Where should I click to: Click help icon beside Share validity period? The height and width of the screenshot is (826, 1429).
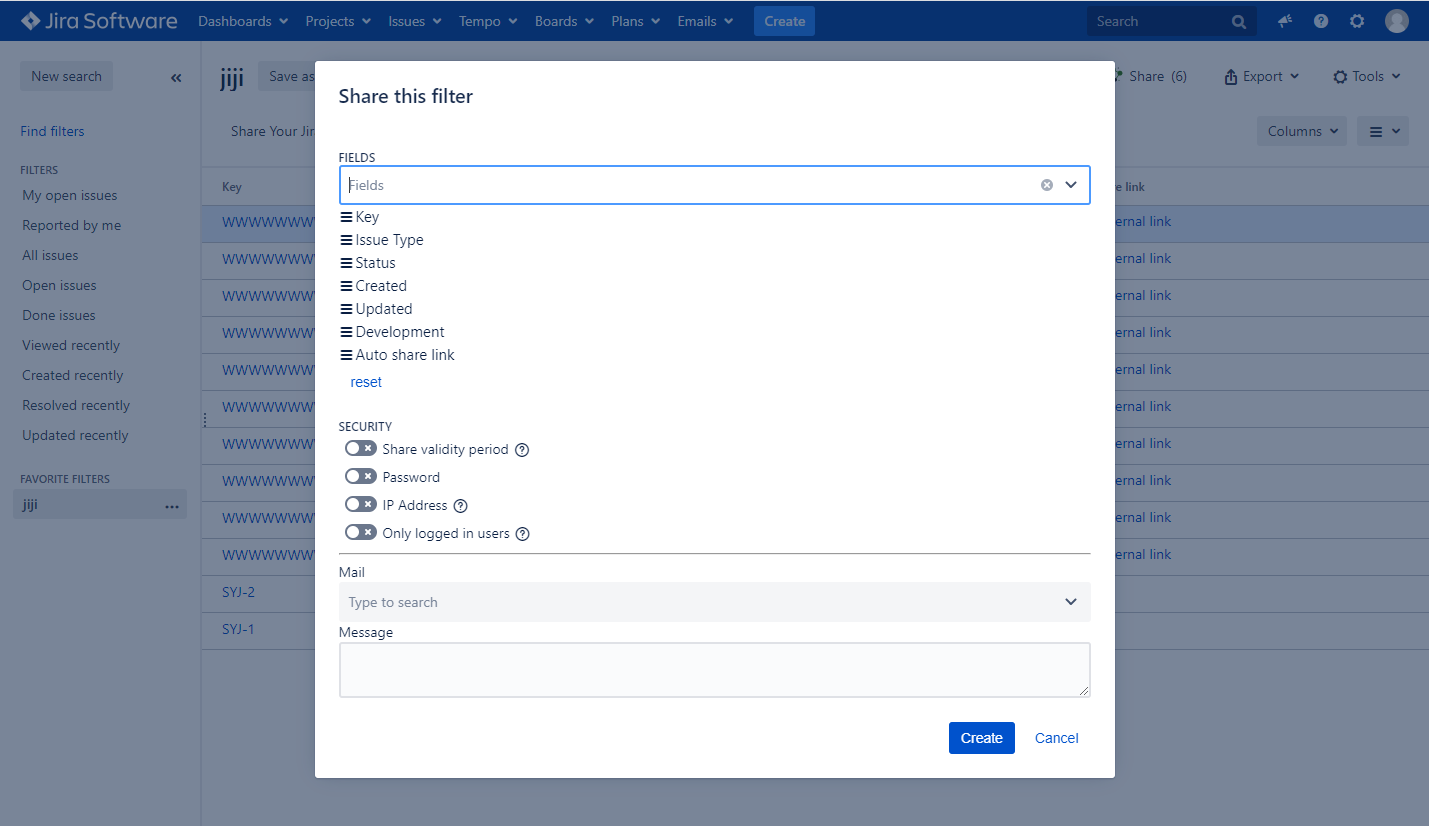(x=522, y=450)
